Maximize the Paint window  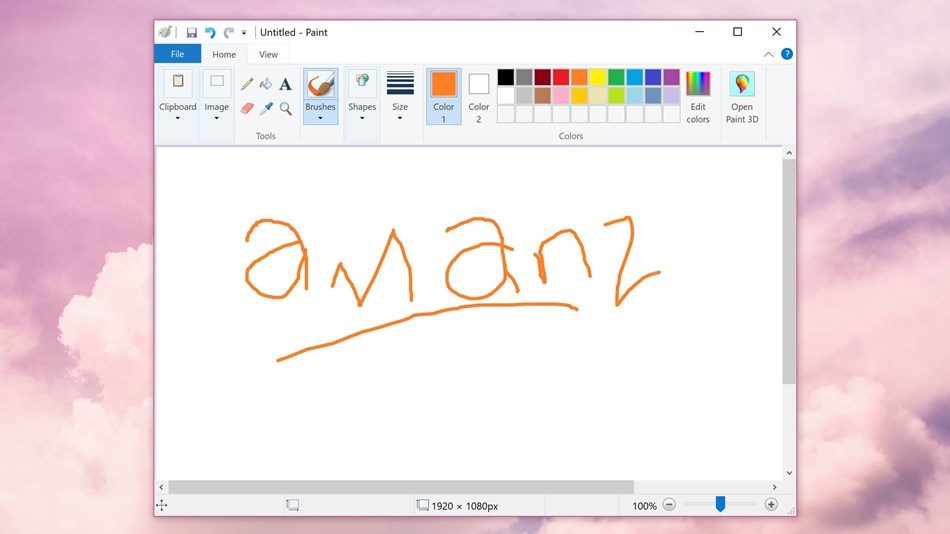click(737, 32)
